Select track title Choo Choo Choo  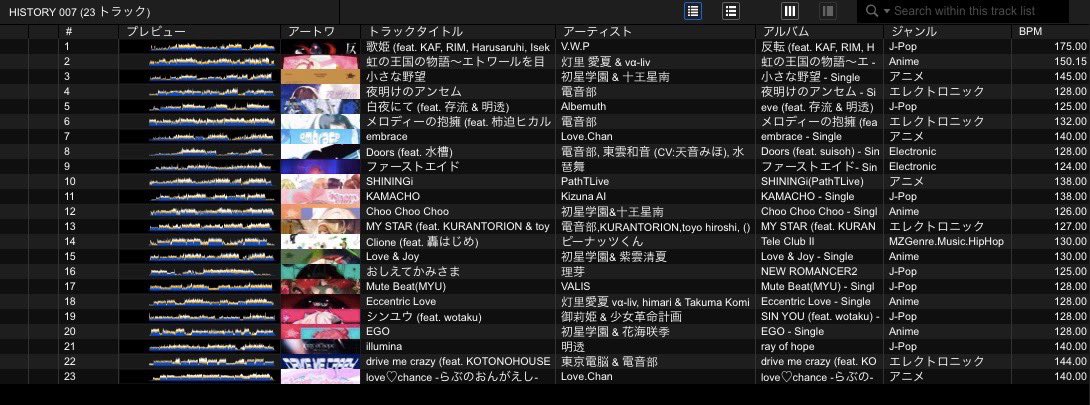point(407,211)
